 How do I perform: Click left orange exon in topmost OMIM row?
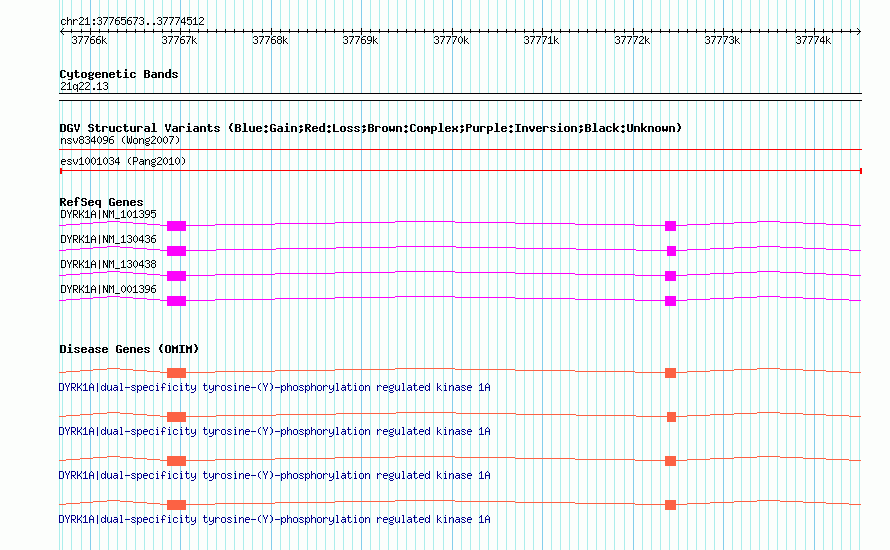[x=177, y=373]
